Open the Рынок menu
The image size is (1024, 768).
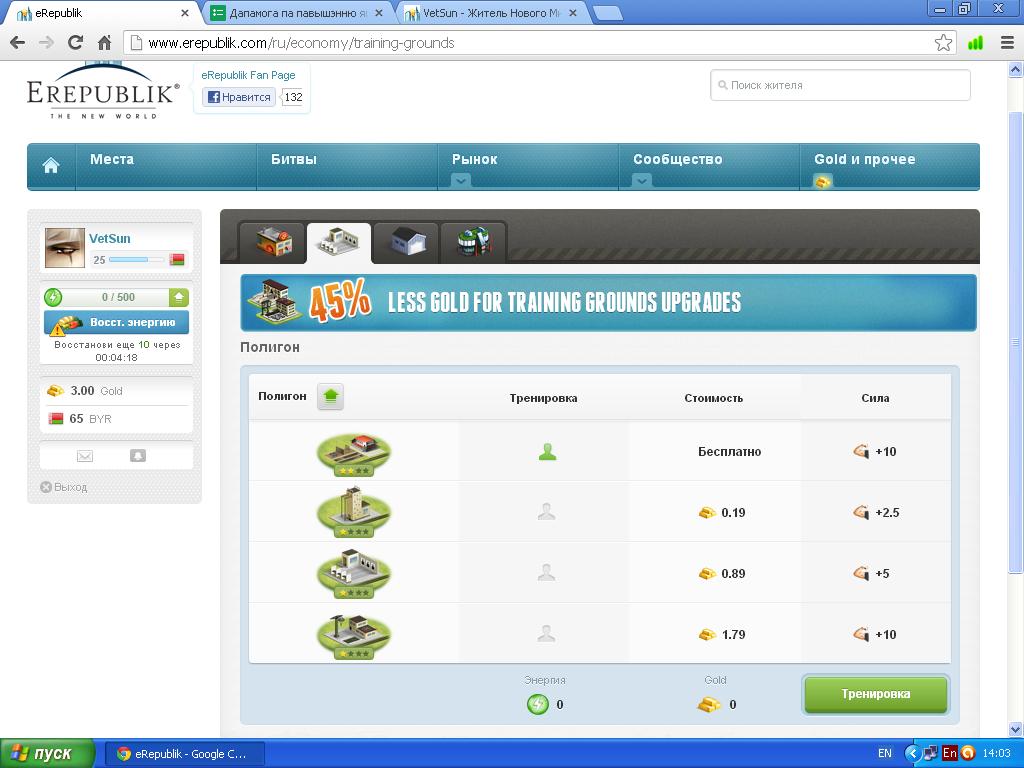coord(475,159)
